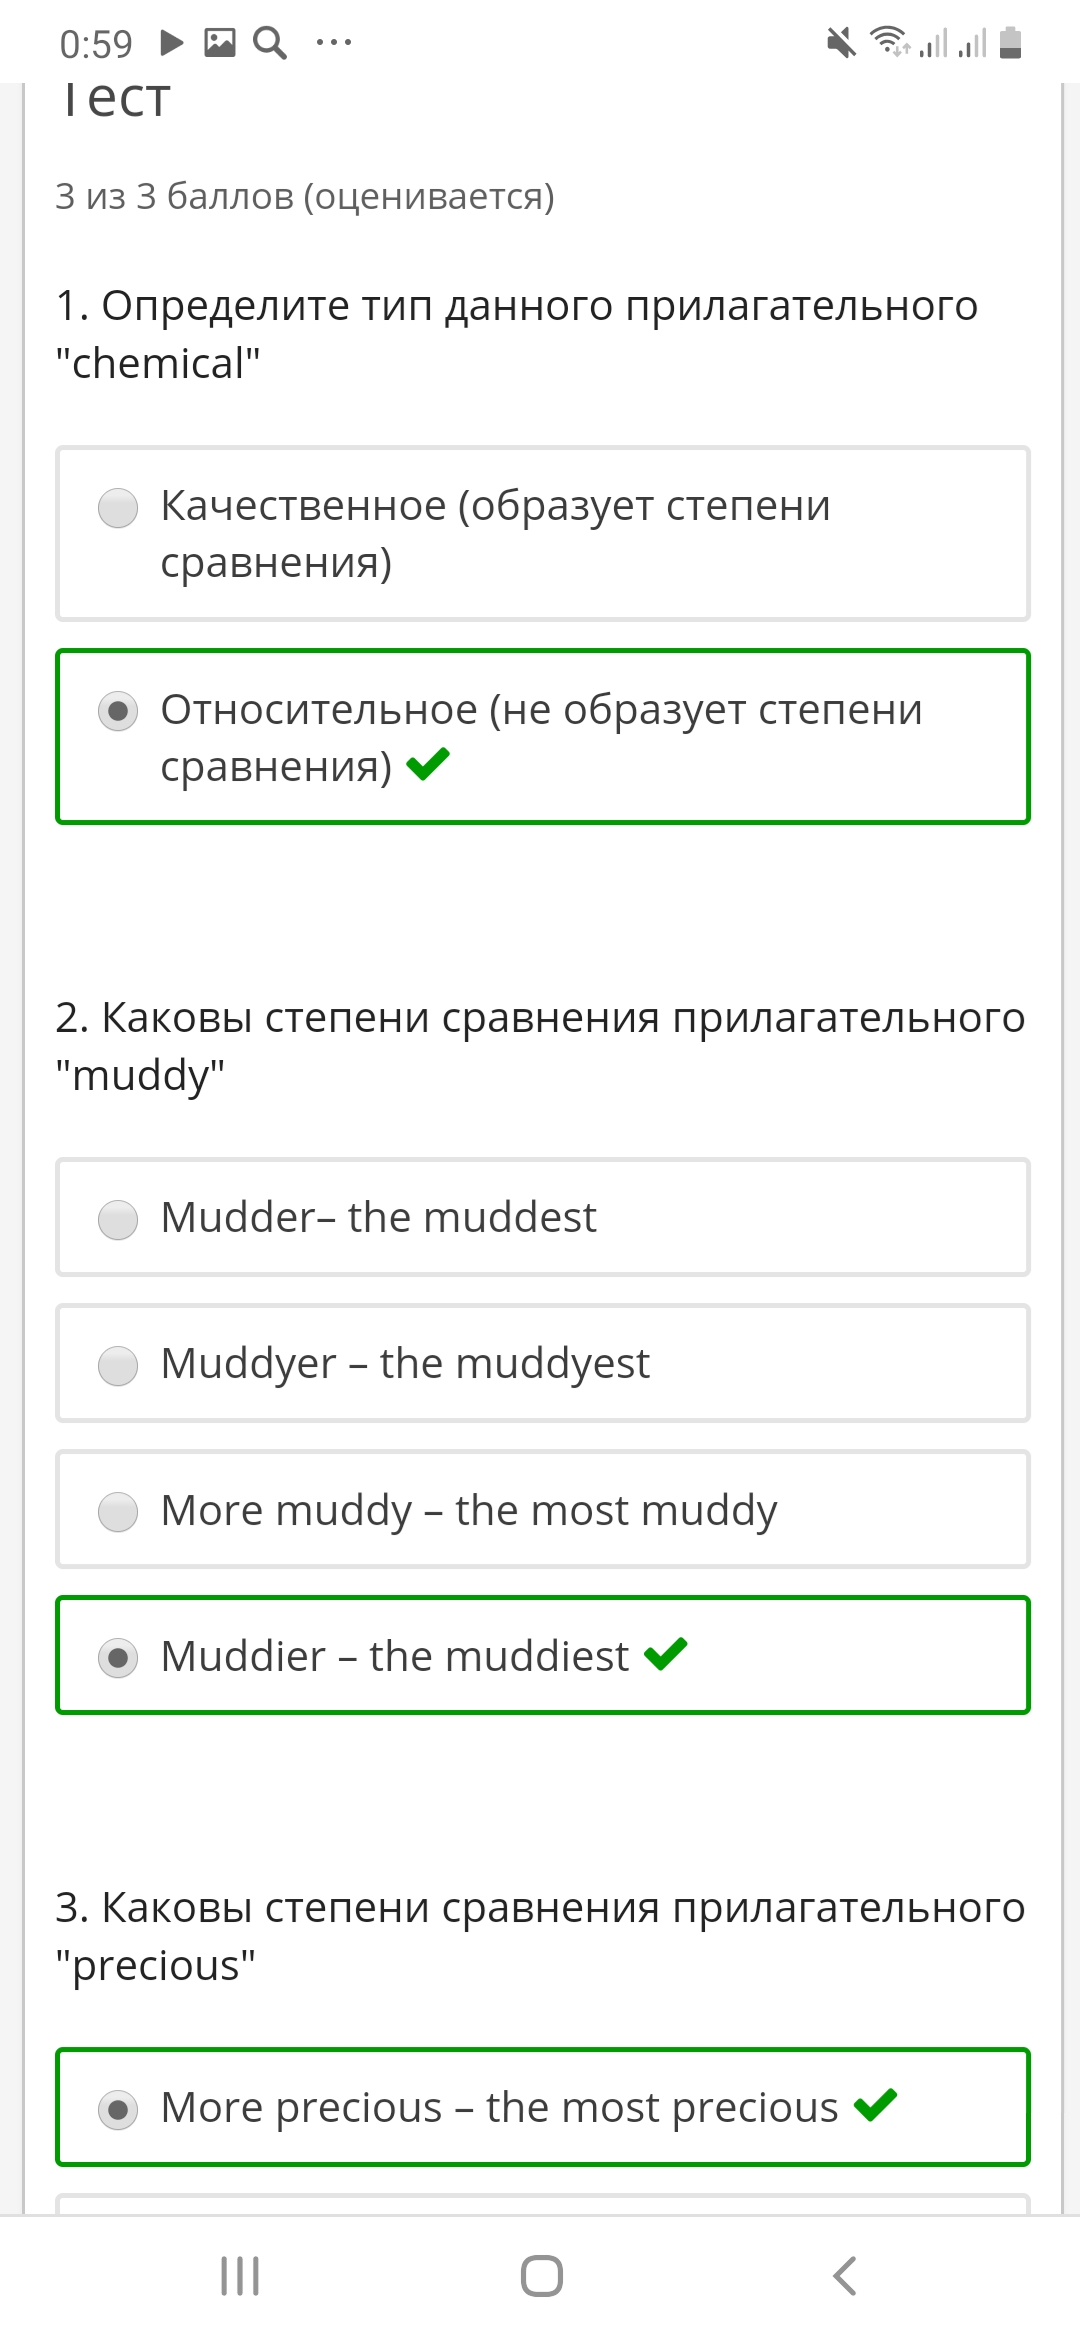This screenshot has height=2340, width=1080.
Task: Tap the clock time in status bar
Action: tap(96, 44)
